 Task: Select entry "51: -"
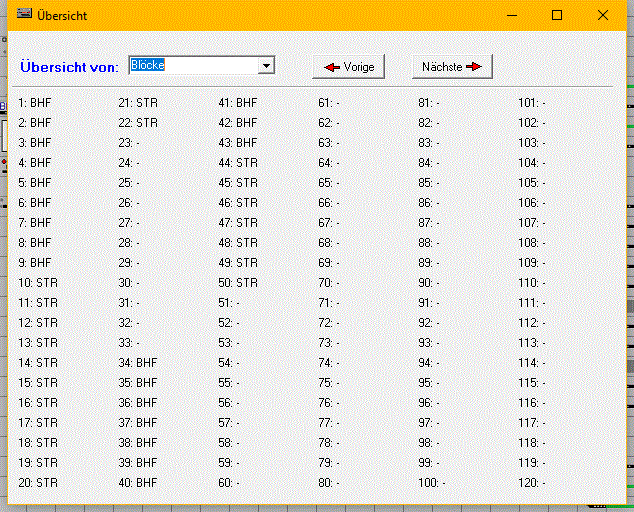coord(229,303)
